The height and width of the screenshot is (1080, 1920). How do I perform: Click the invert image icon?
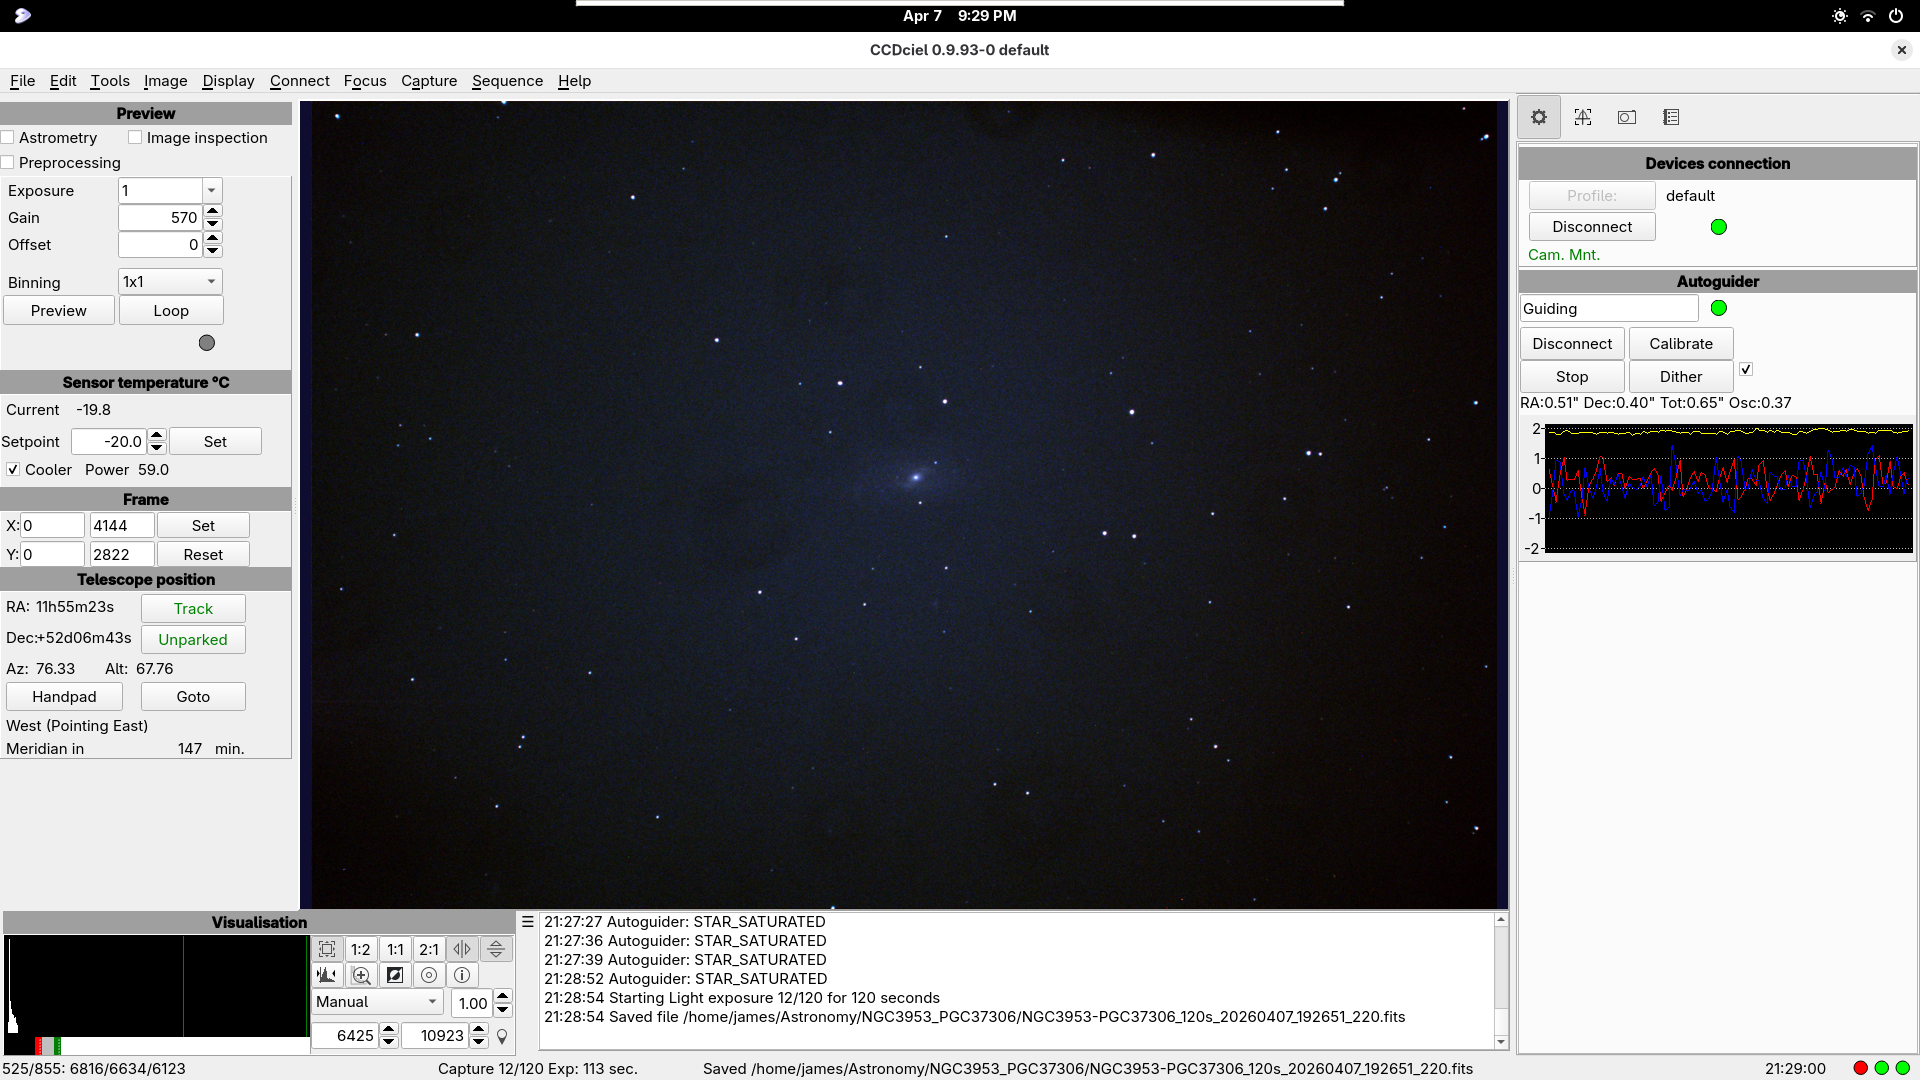pyautogui.click(x=395, y=975)
